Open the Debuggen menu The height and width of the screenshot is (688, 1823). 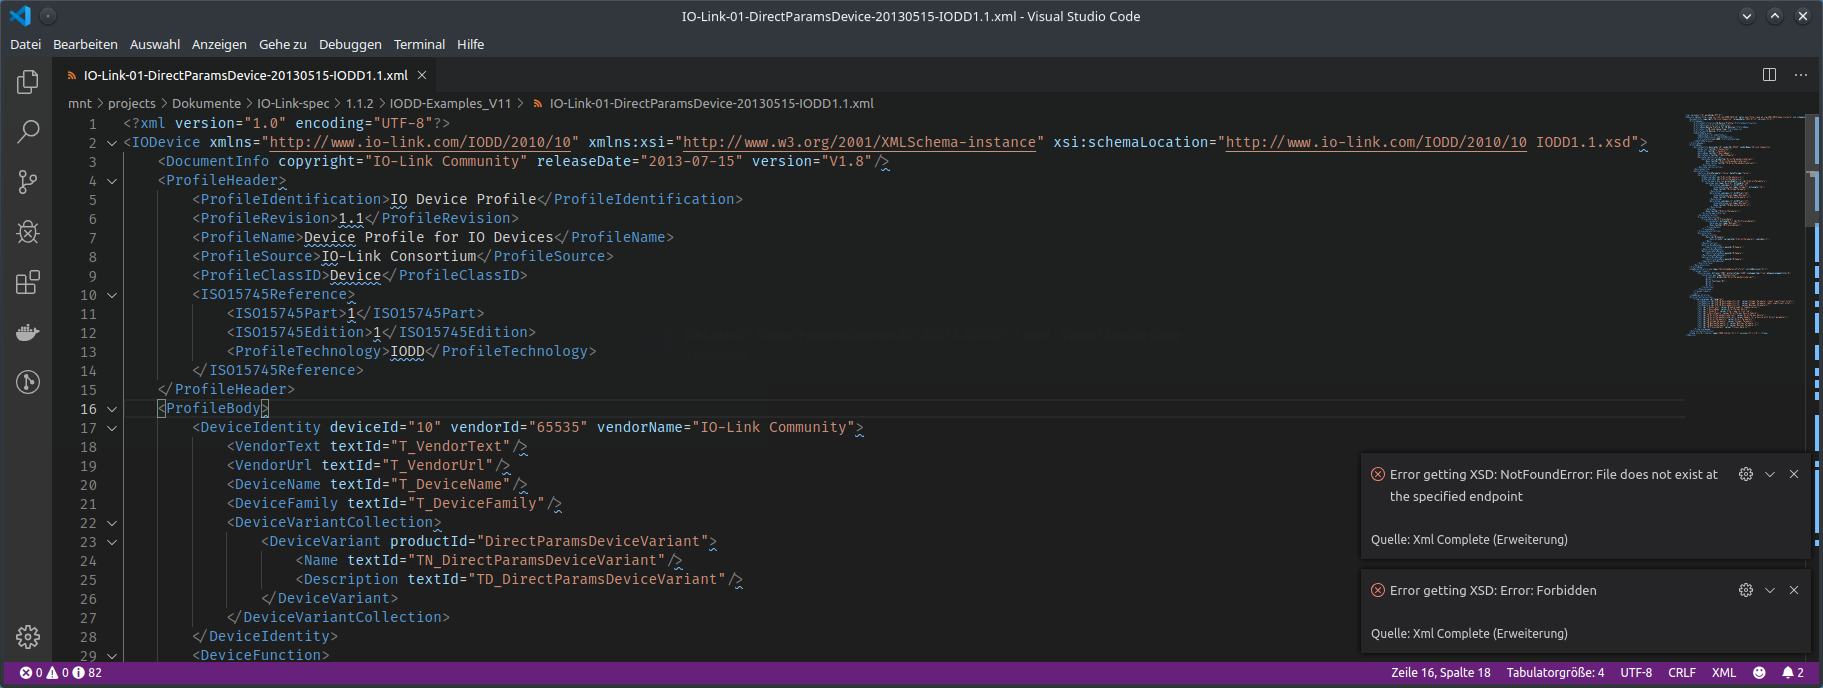pyautogui.click(x=350, y=44)
